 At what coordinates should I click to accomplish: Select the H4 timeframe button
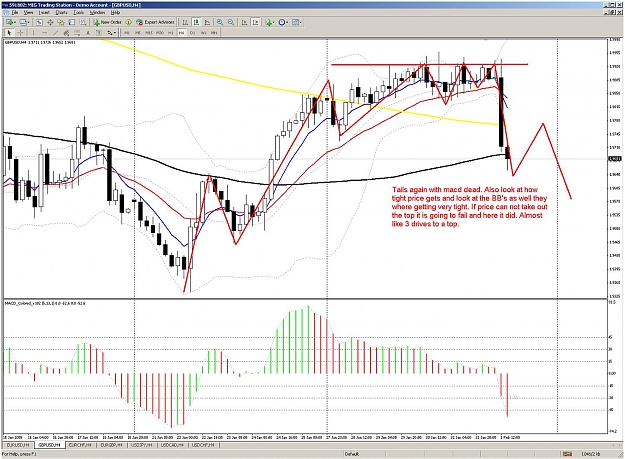click(x=181, y=33)
